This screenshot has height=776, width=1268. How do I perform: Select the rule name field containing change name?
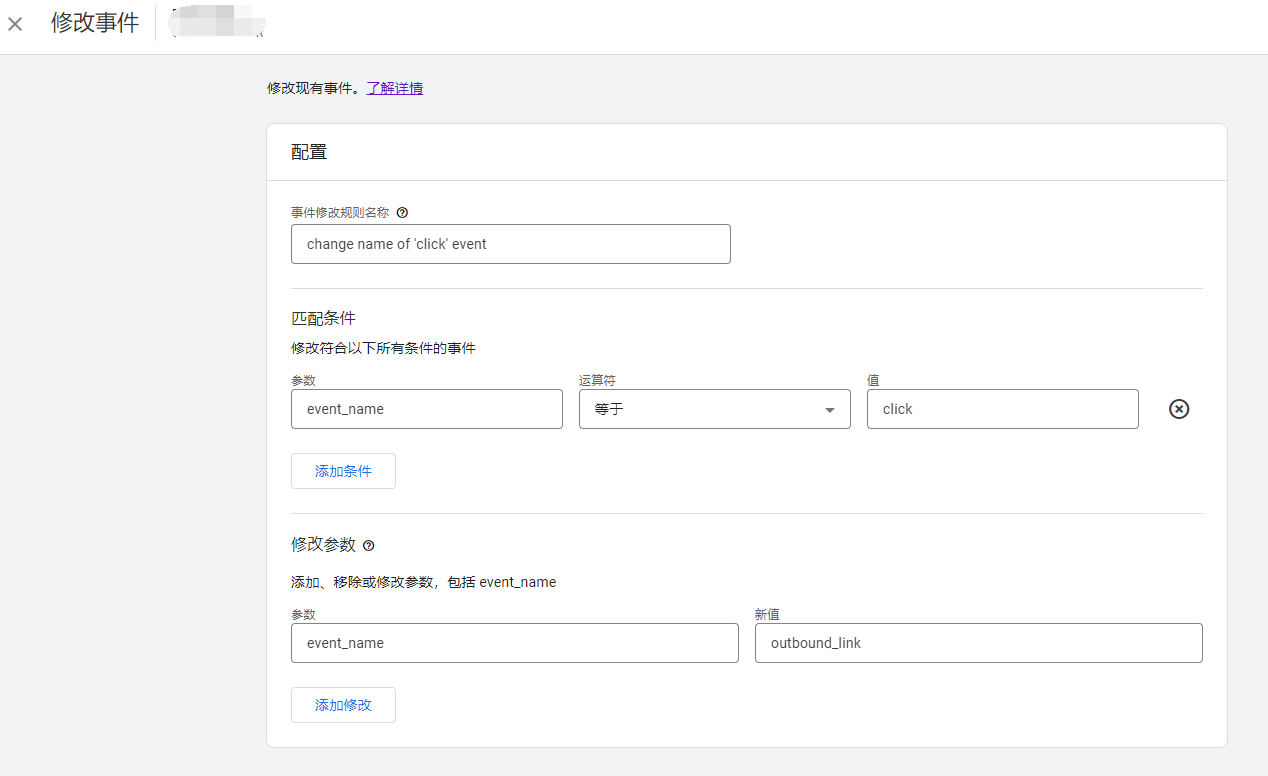tap(510, 244)
